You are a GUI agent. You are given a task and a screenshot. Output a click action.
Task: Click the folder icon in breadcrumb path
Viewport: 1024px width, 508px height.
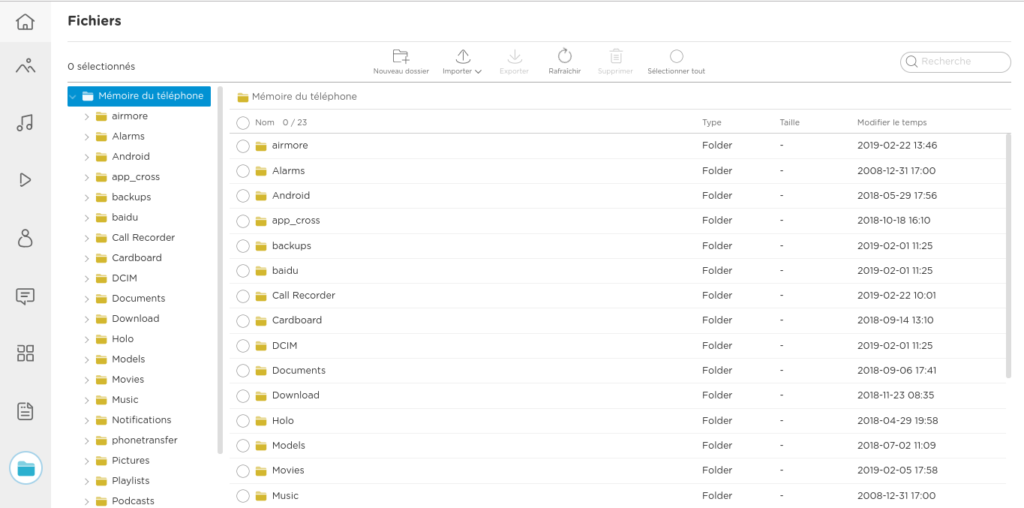tap(243, 97)
